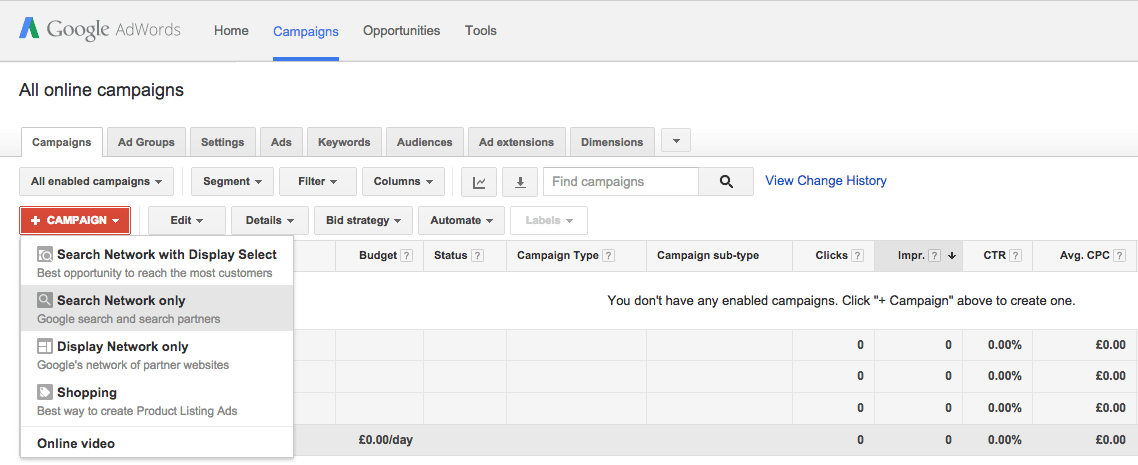Click the help icon beside Campaign Type
1138x465 pixels.
[x=608, y=255]
